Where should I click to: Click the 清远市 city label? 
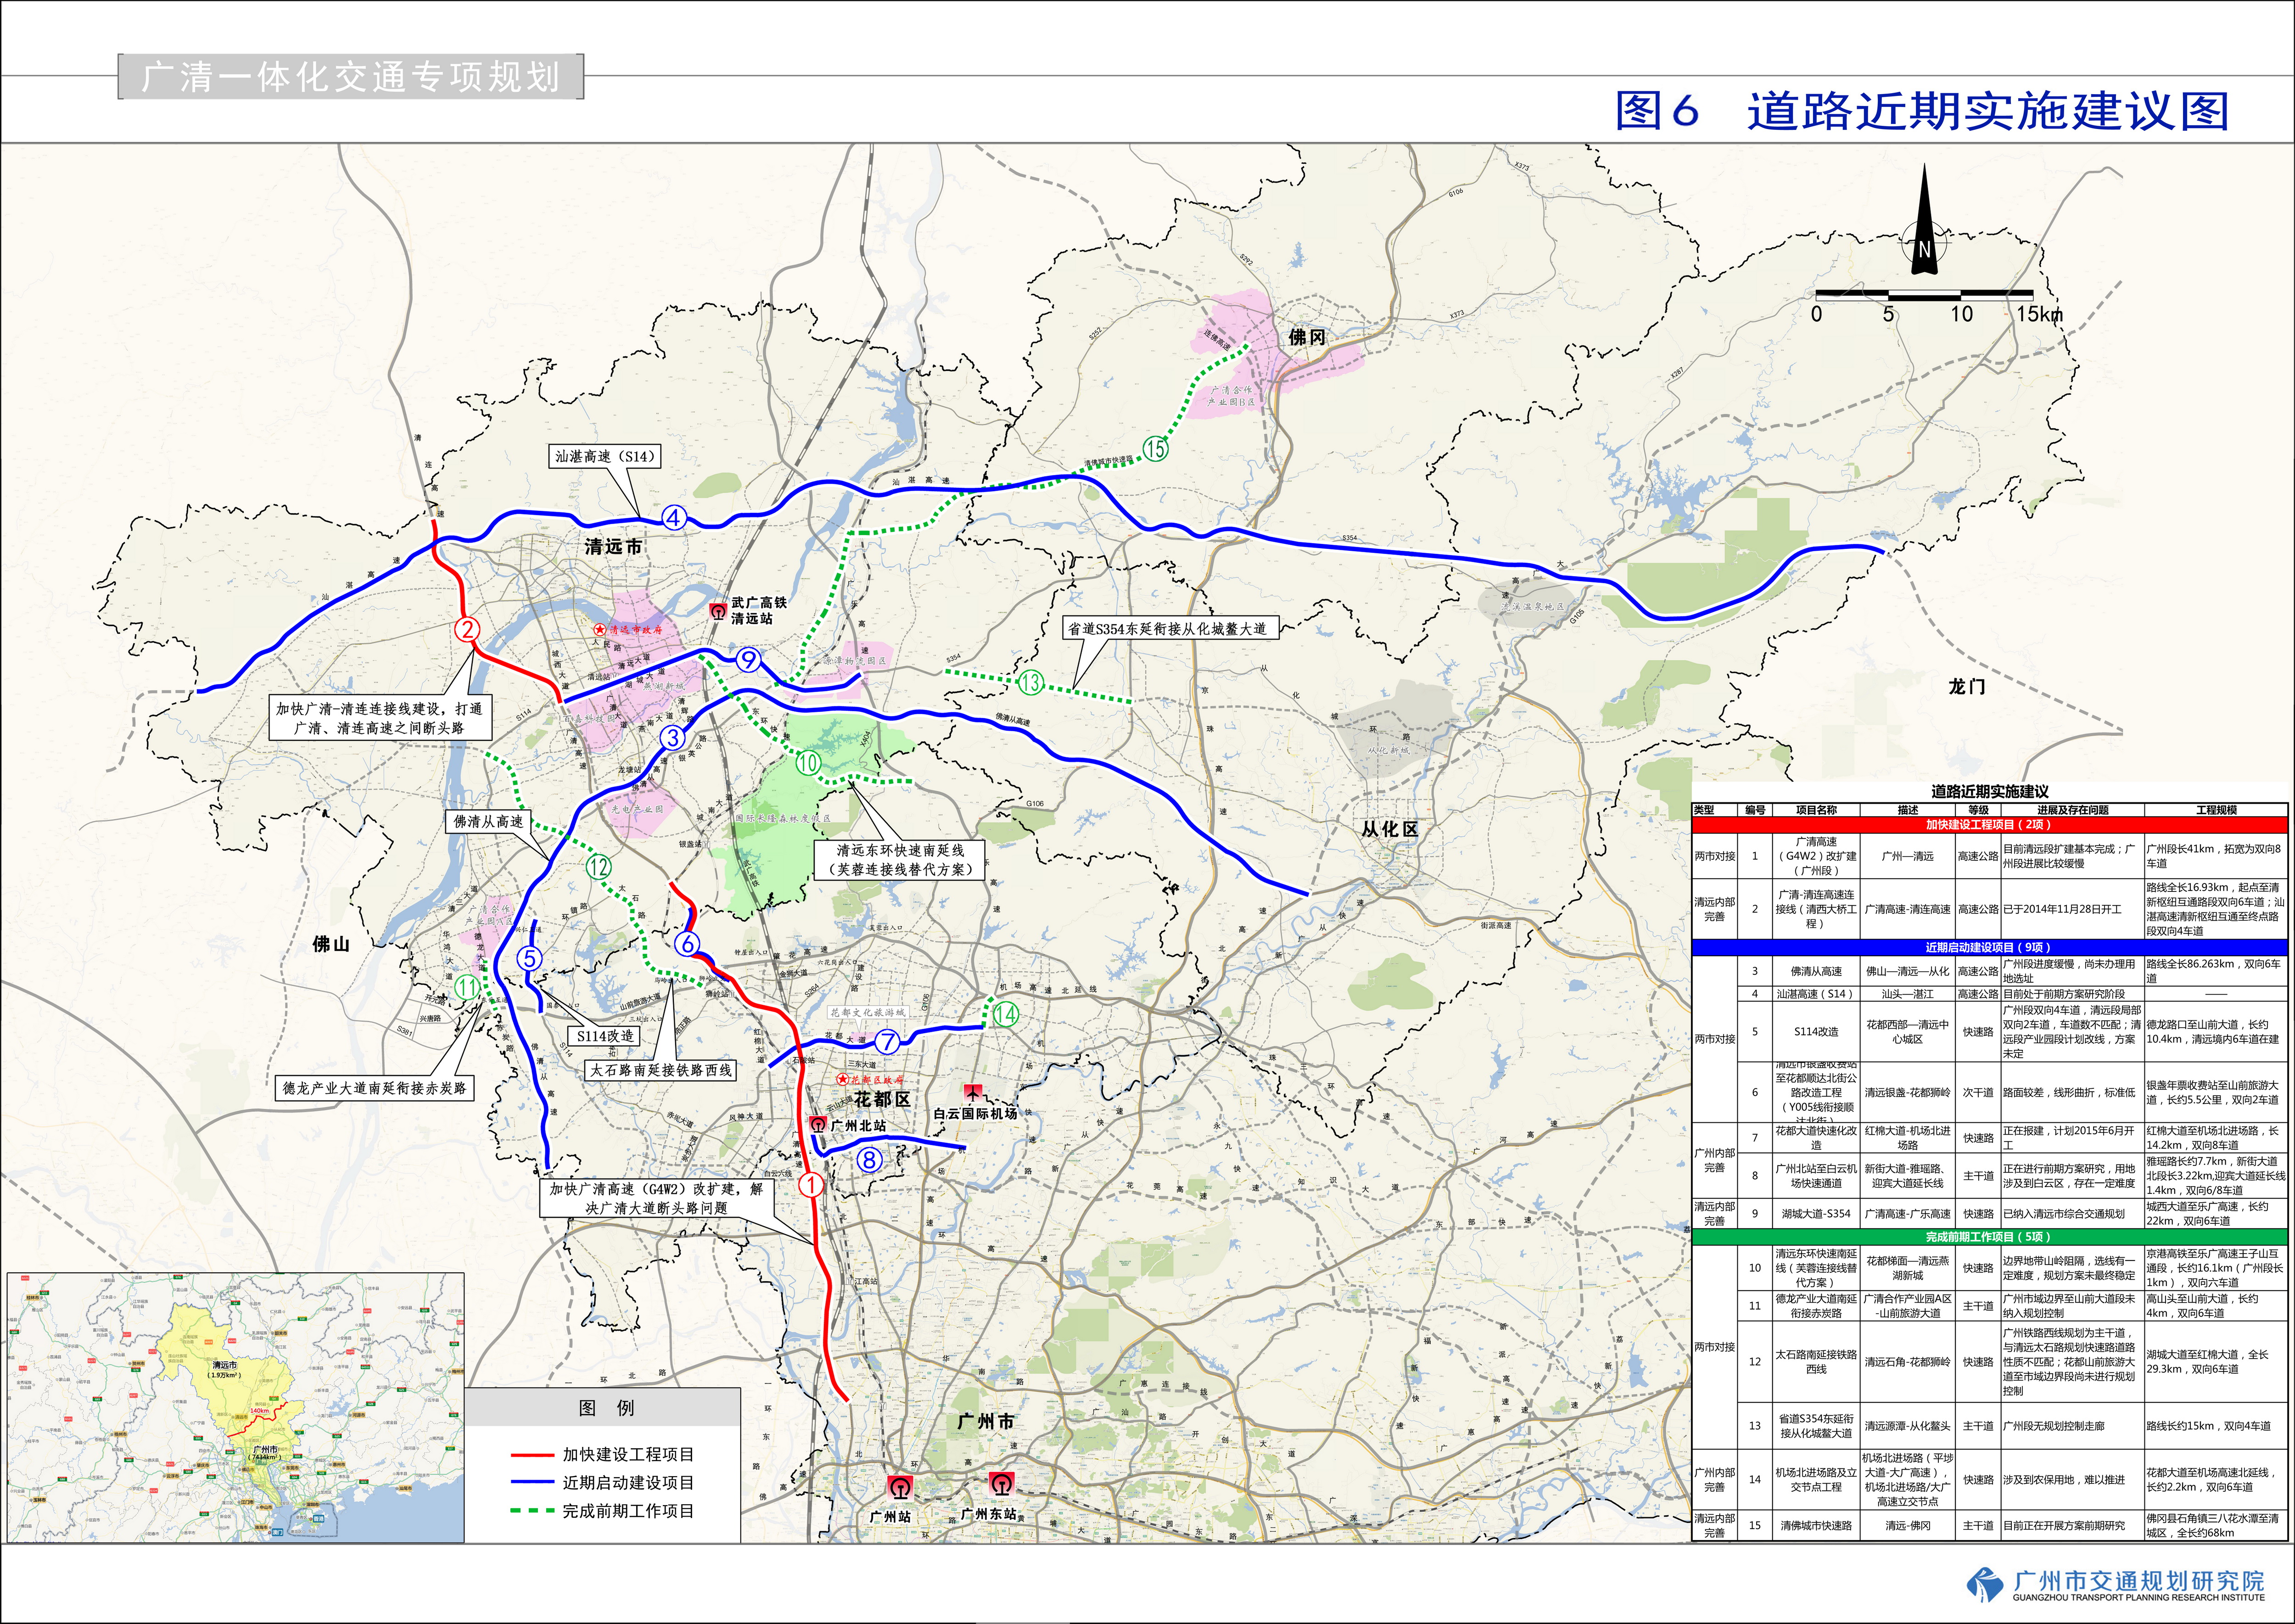click(614, 546)
